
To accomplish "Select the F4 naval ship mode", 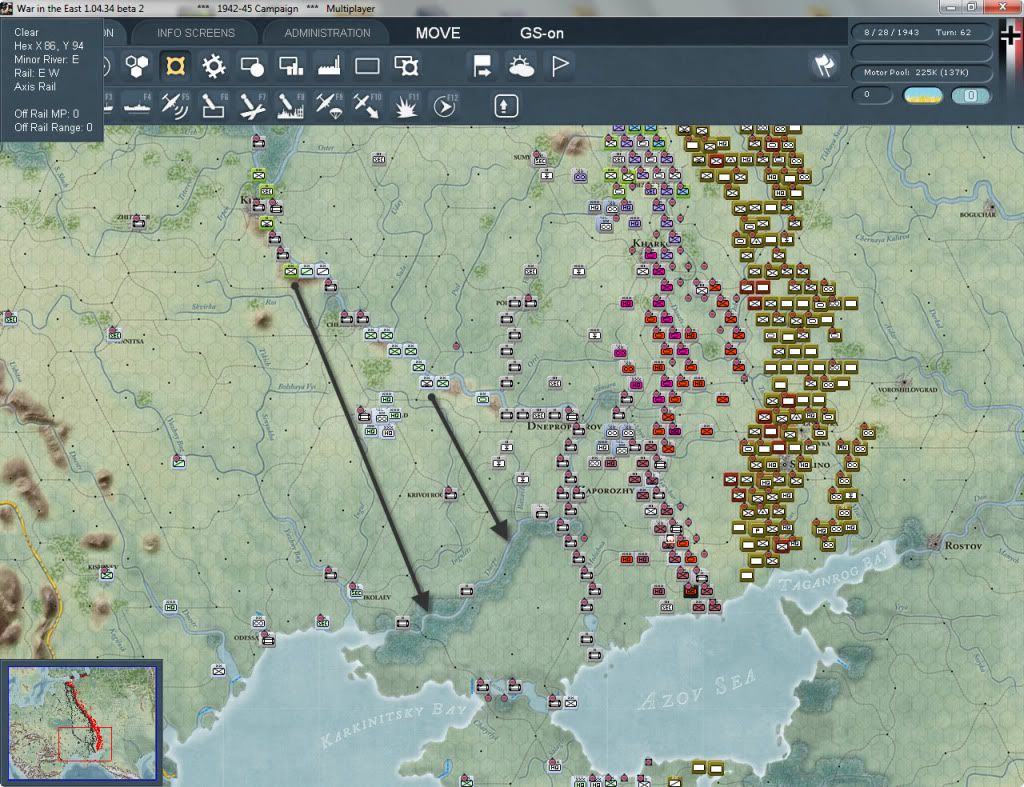I will (x=137, y=106).
